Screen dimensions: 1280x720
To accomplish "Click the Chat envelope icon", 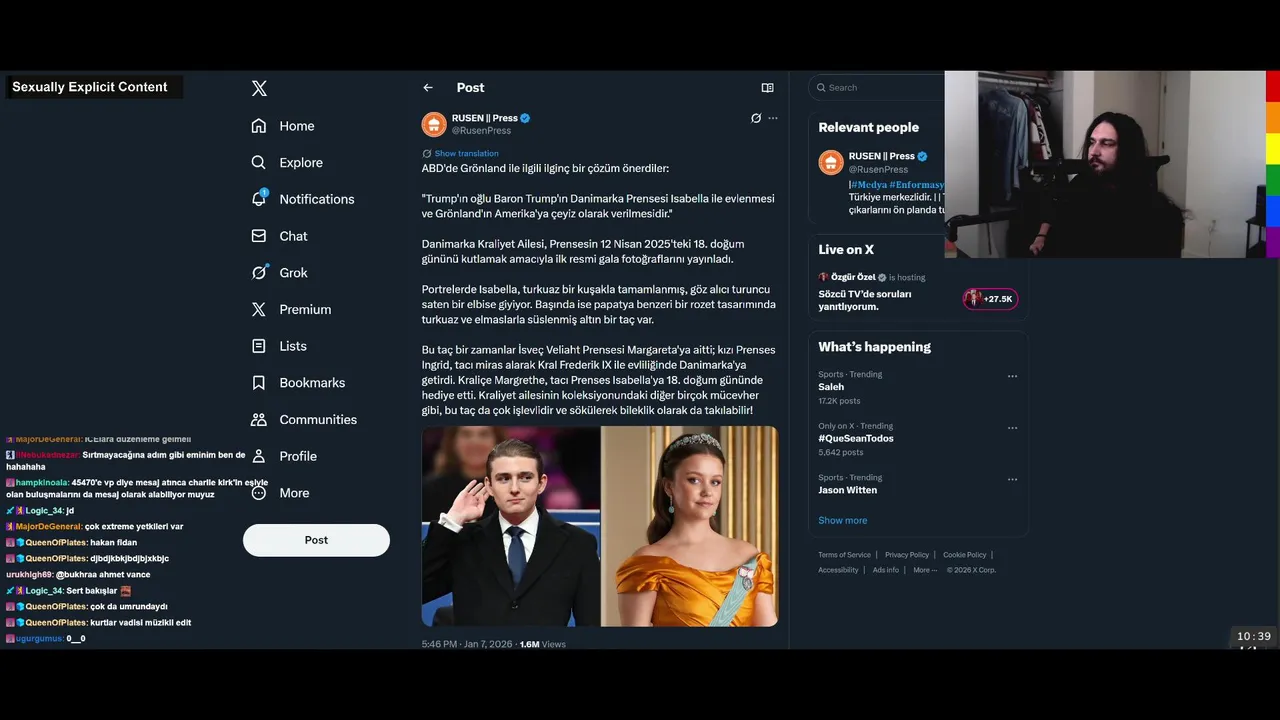I will pyautogui.click(x=259, y=236).
